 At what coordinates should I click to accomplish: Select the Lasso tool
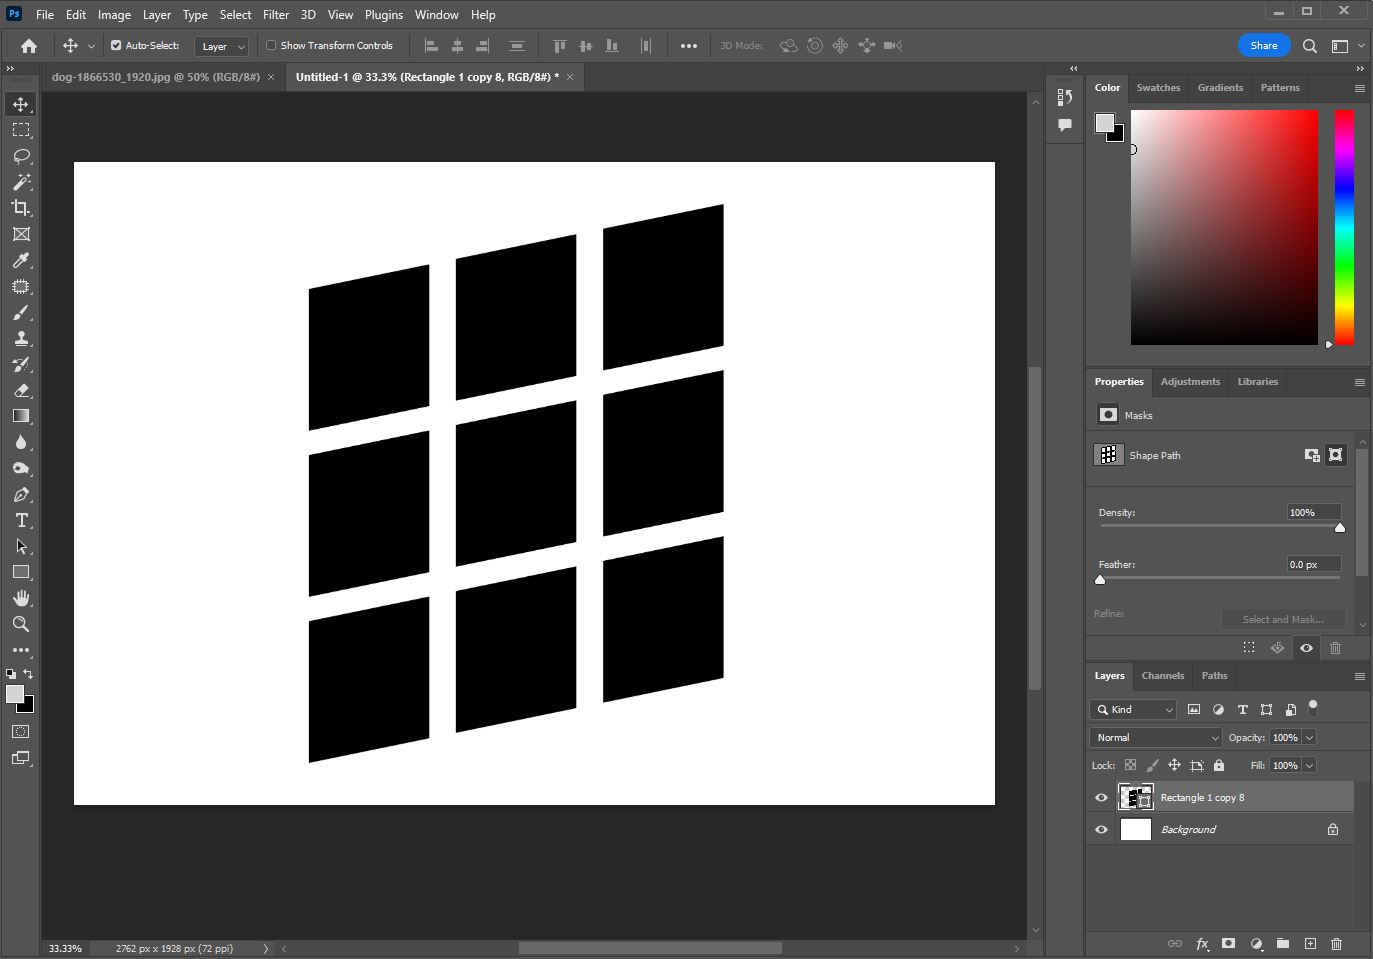coord(21,156)
